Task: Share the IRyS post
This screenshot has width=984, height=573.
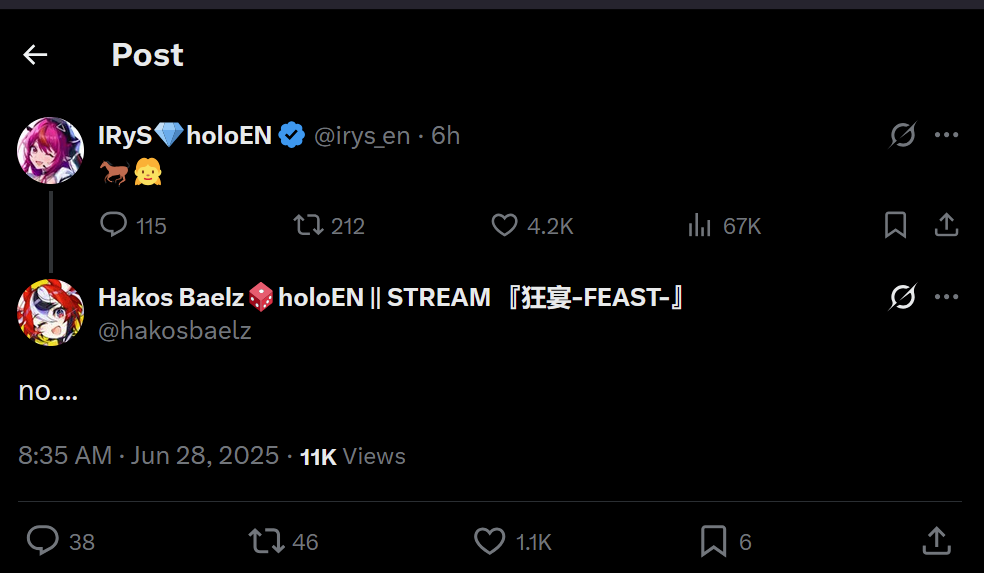Action: pyautogui.click(x=946, y=225)
